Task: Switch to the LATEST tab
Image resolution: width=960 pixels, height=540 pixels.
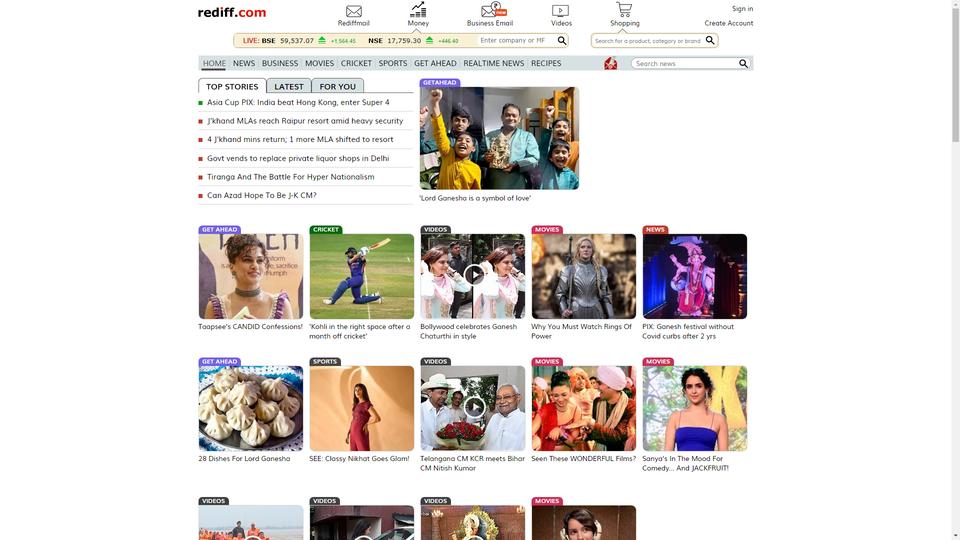Action: (289, 86)
